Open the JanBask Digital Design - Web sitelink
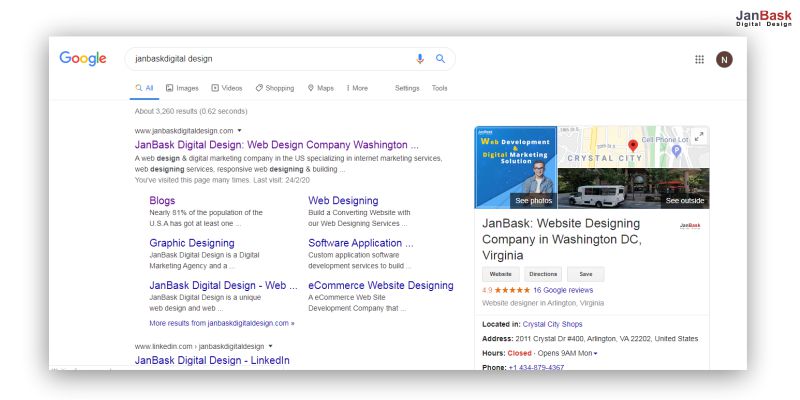Viewport: 800px width, 400px height. [223, 285]
